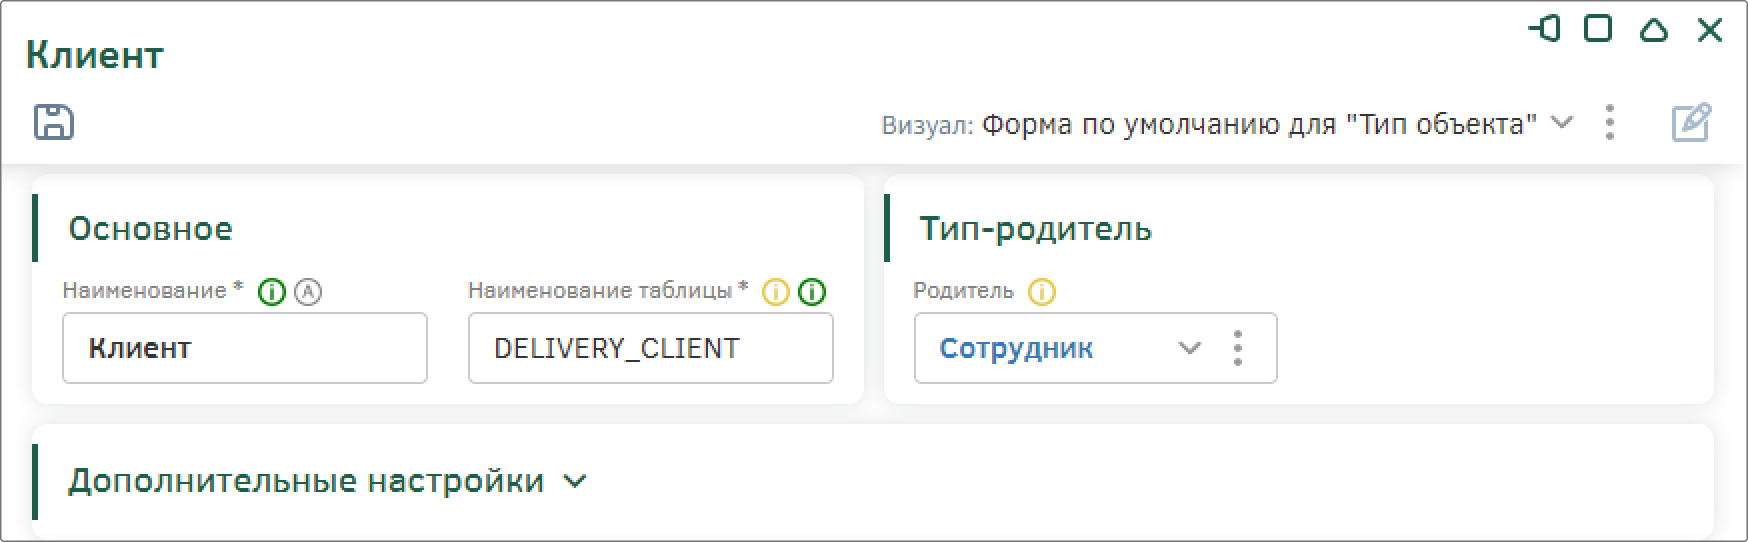Click the Форма по умолчанию visual label

(x=1259, y=124)
